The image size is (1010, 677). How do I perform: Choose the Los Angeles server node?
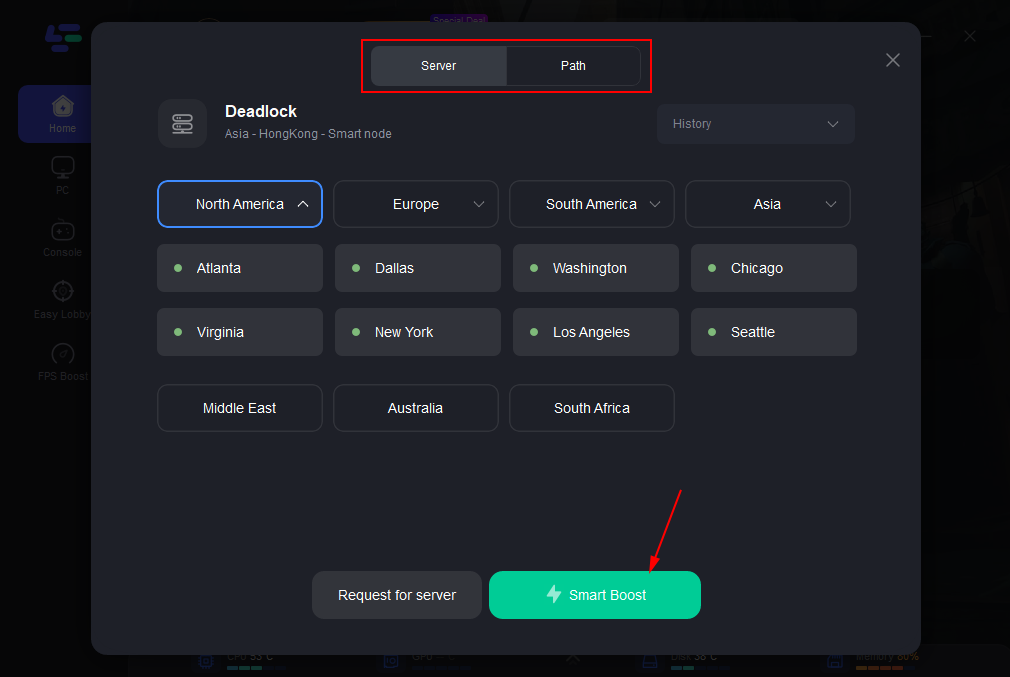tap(596, 332)
